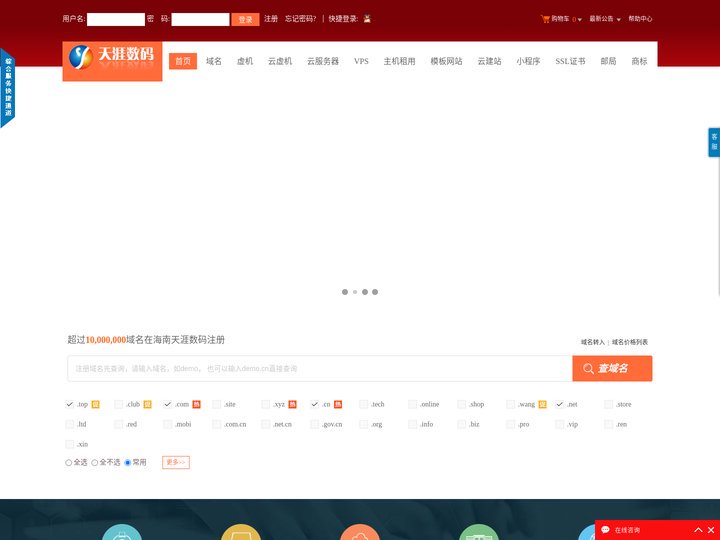The image size is (720, 540).
Task: Check the .vip domain checkbox
Action: [x=559, y=424]
